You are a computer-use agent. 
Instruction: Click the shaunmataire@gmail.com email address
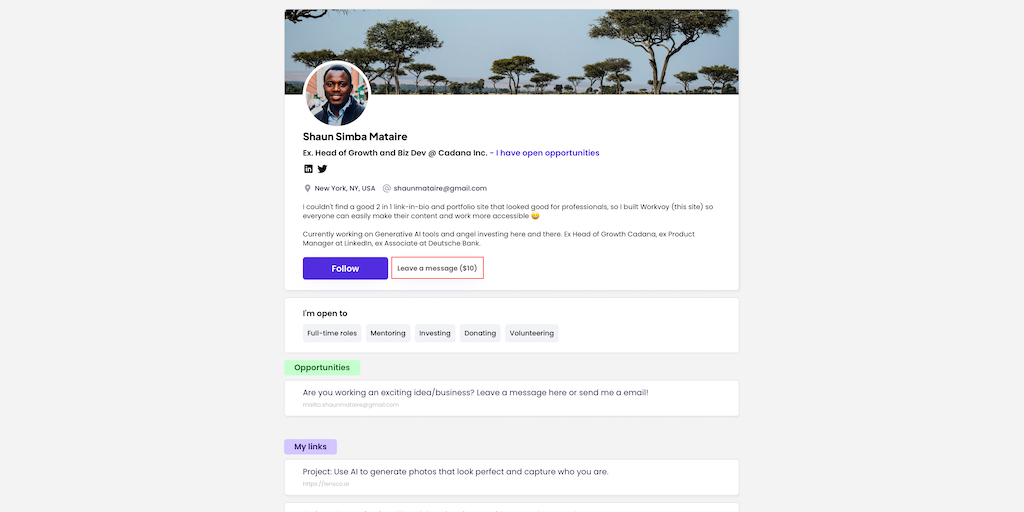440,188
